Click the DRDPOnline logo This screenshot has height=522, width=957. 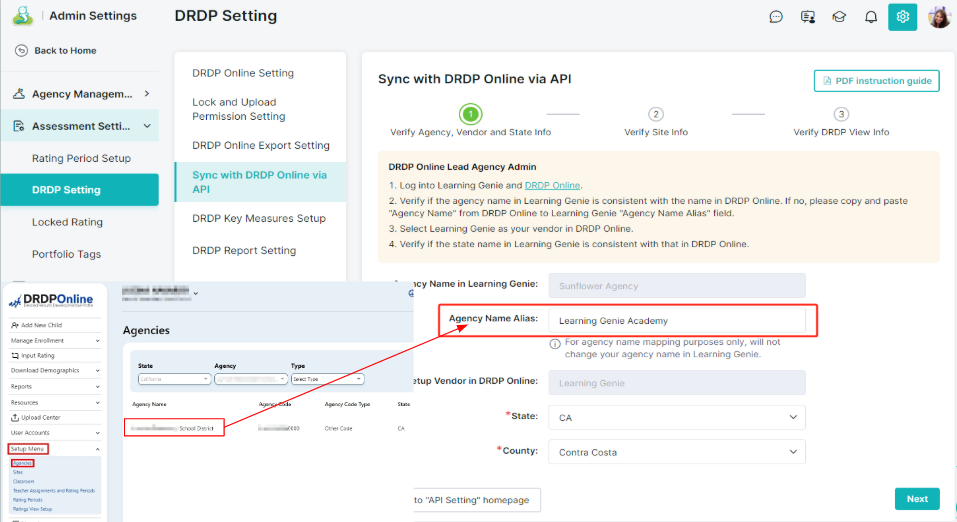51,300
